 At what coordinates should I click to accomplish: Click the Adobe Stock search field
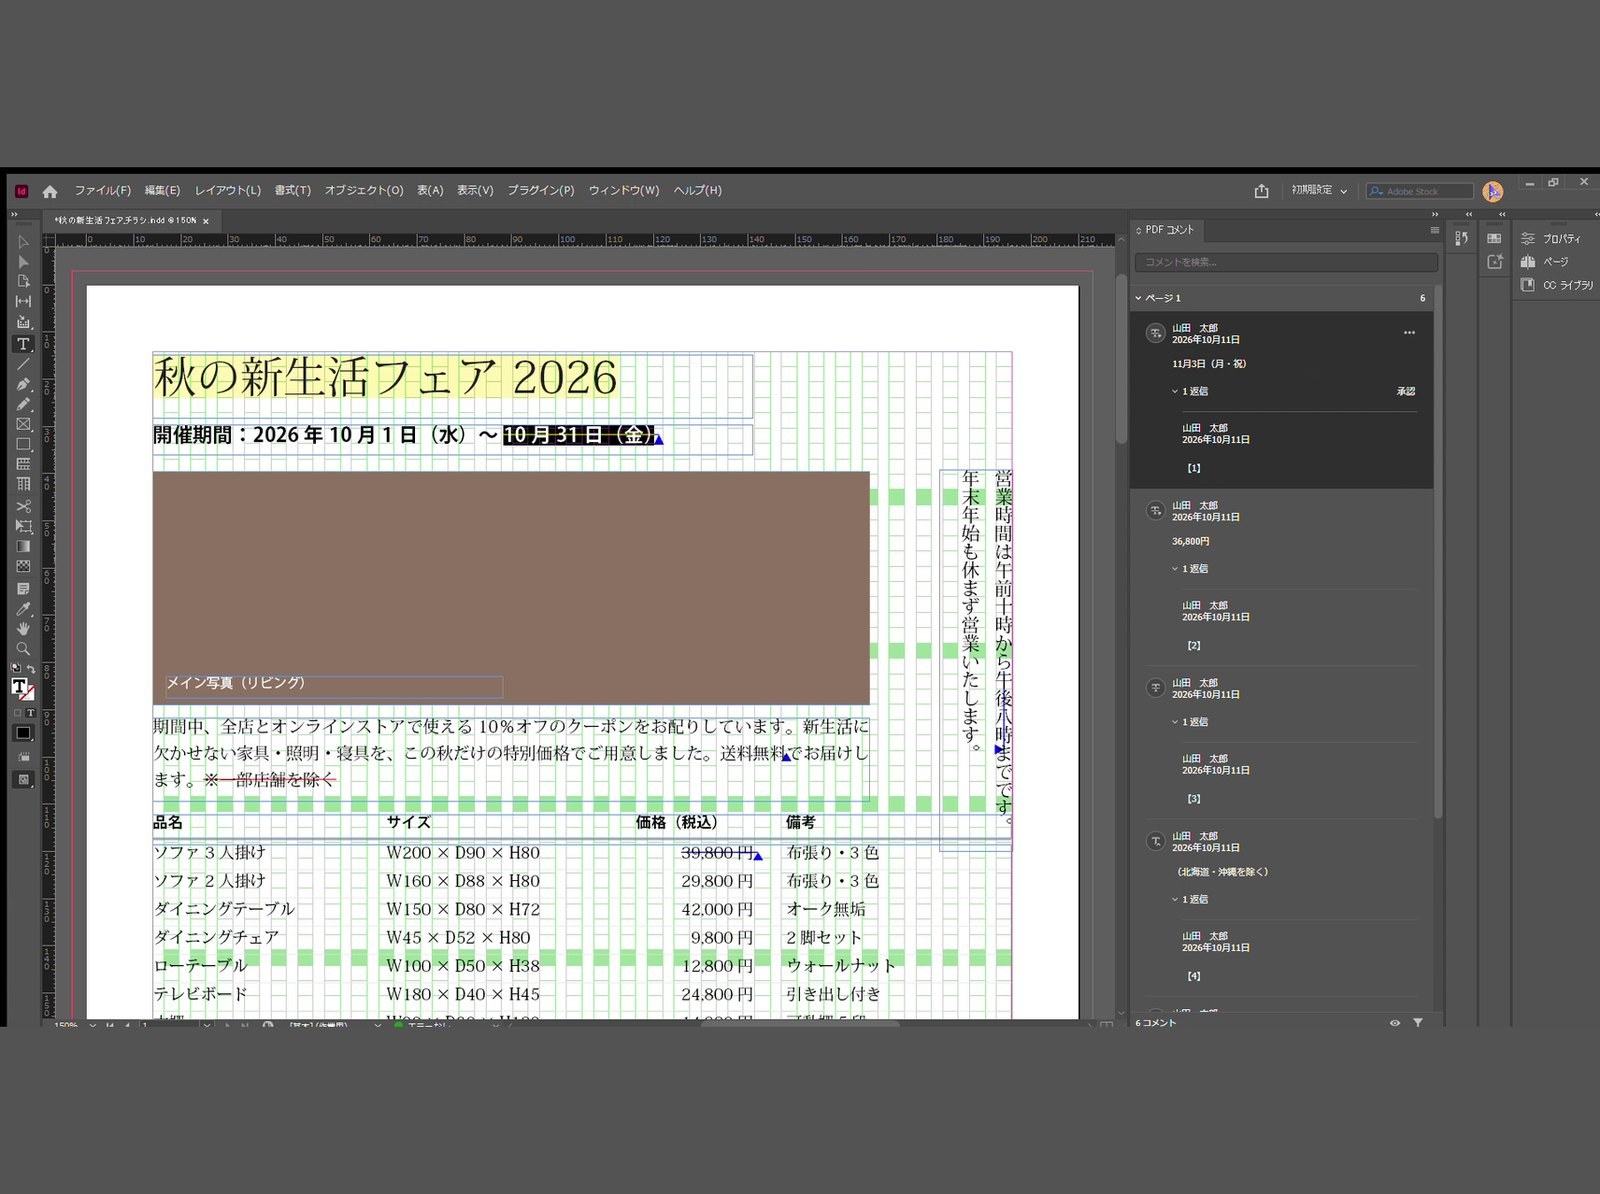(x=1420, y=191)
